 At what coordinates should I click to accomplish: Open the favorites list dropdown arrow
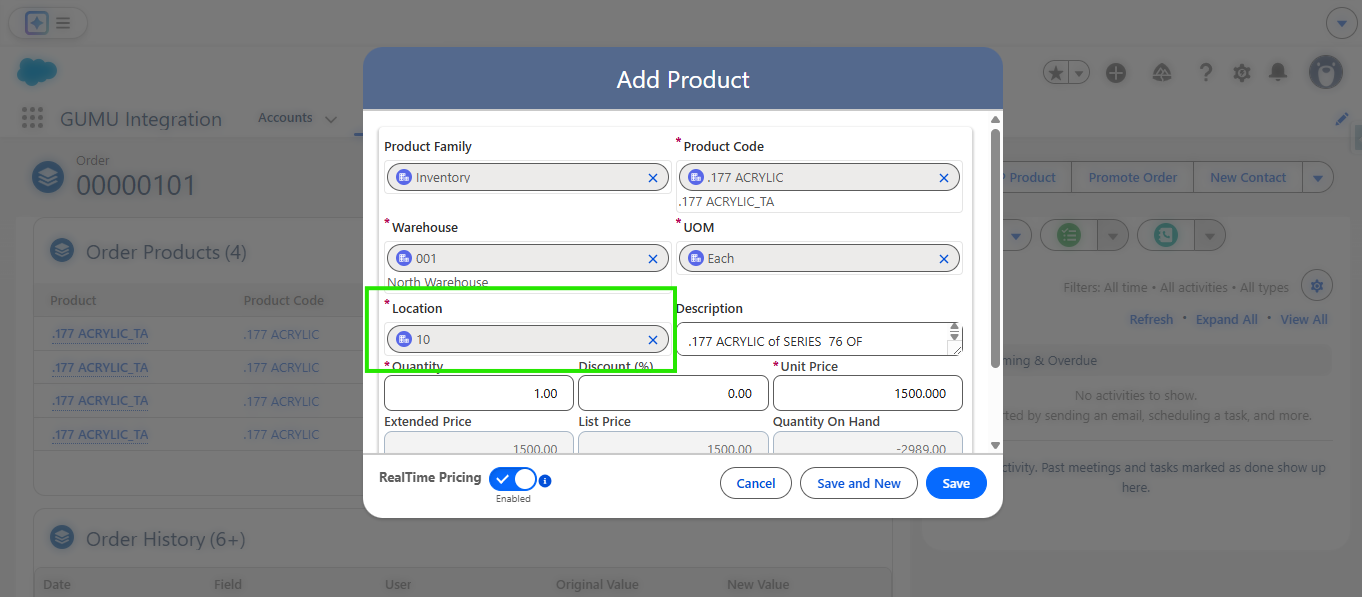[1079, 72]
